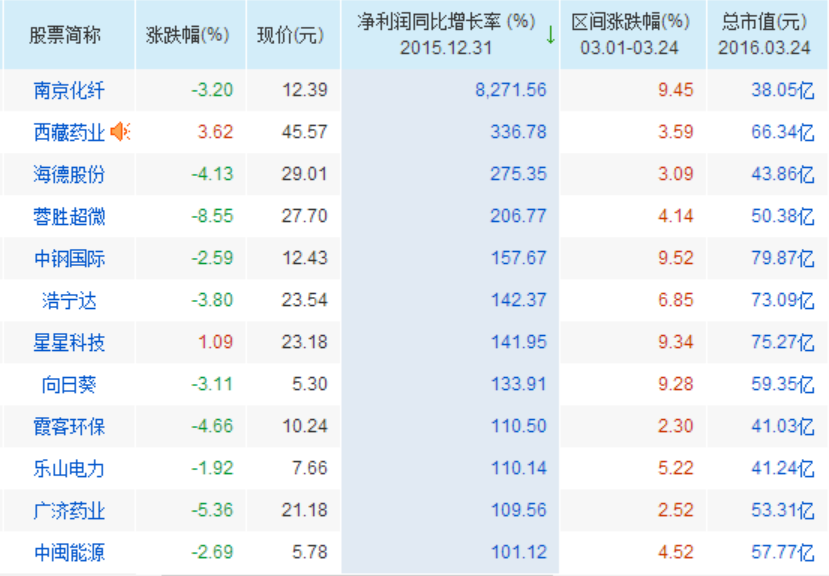Click market cap 73.09亿
829x576 pixels.
pyautogui.click(x=783, y=300)
